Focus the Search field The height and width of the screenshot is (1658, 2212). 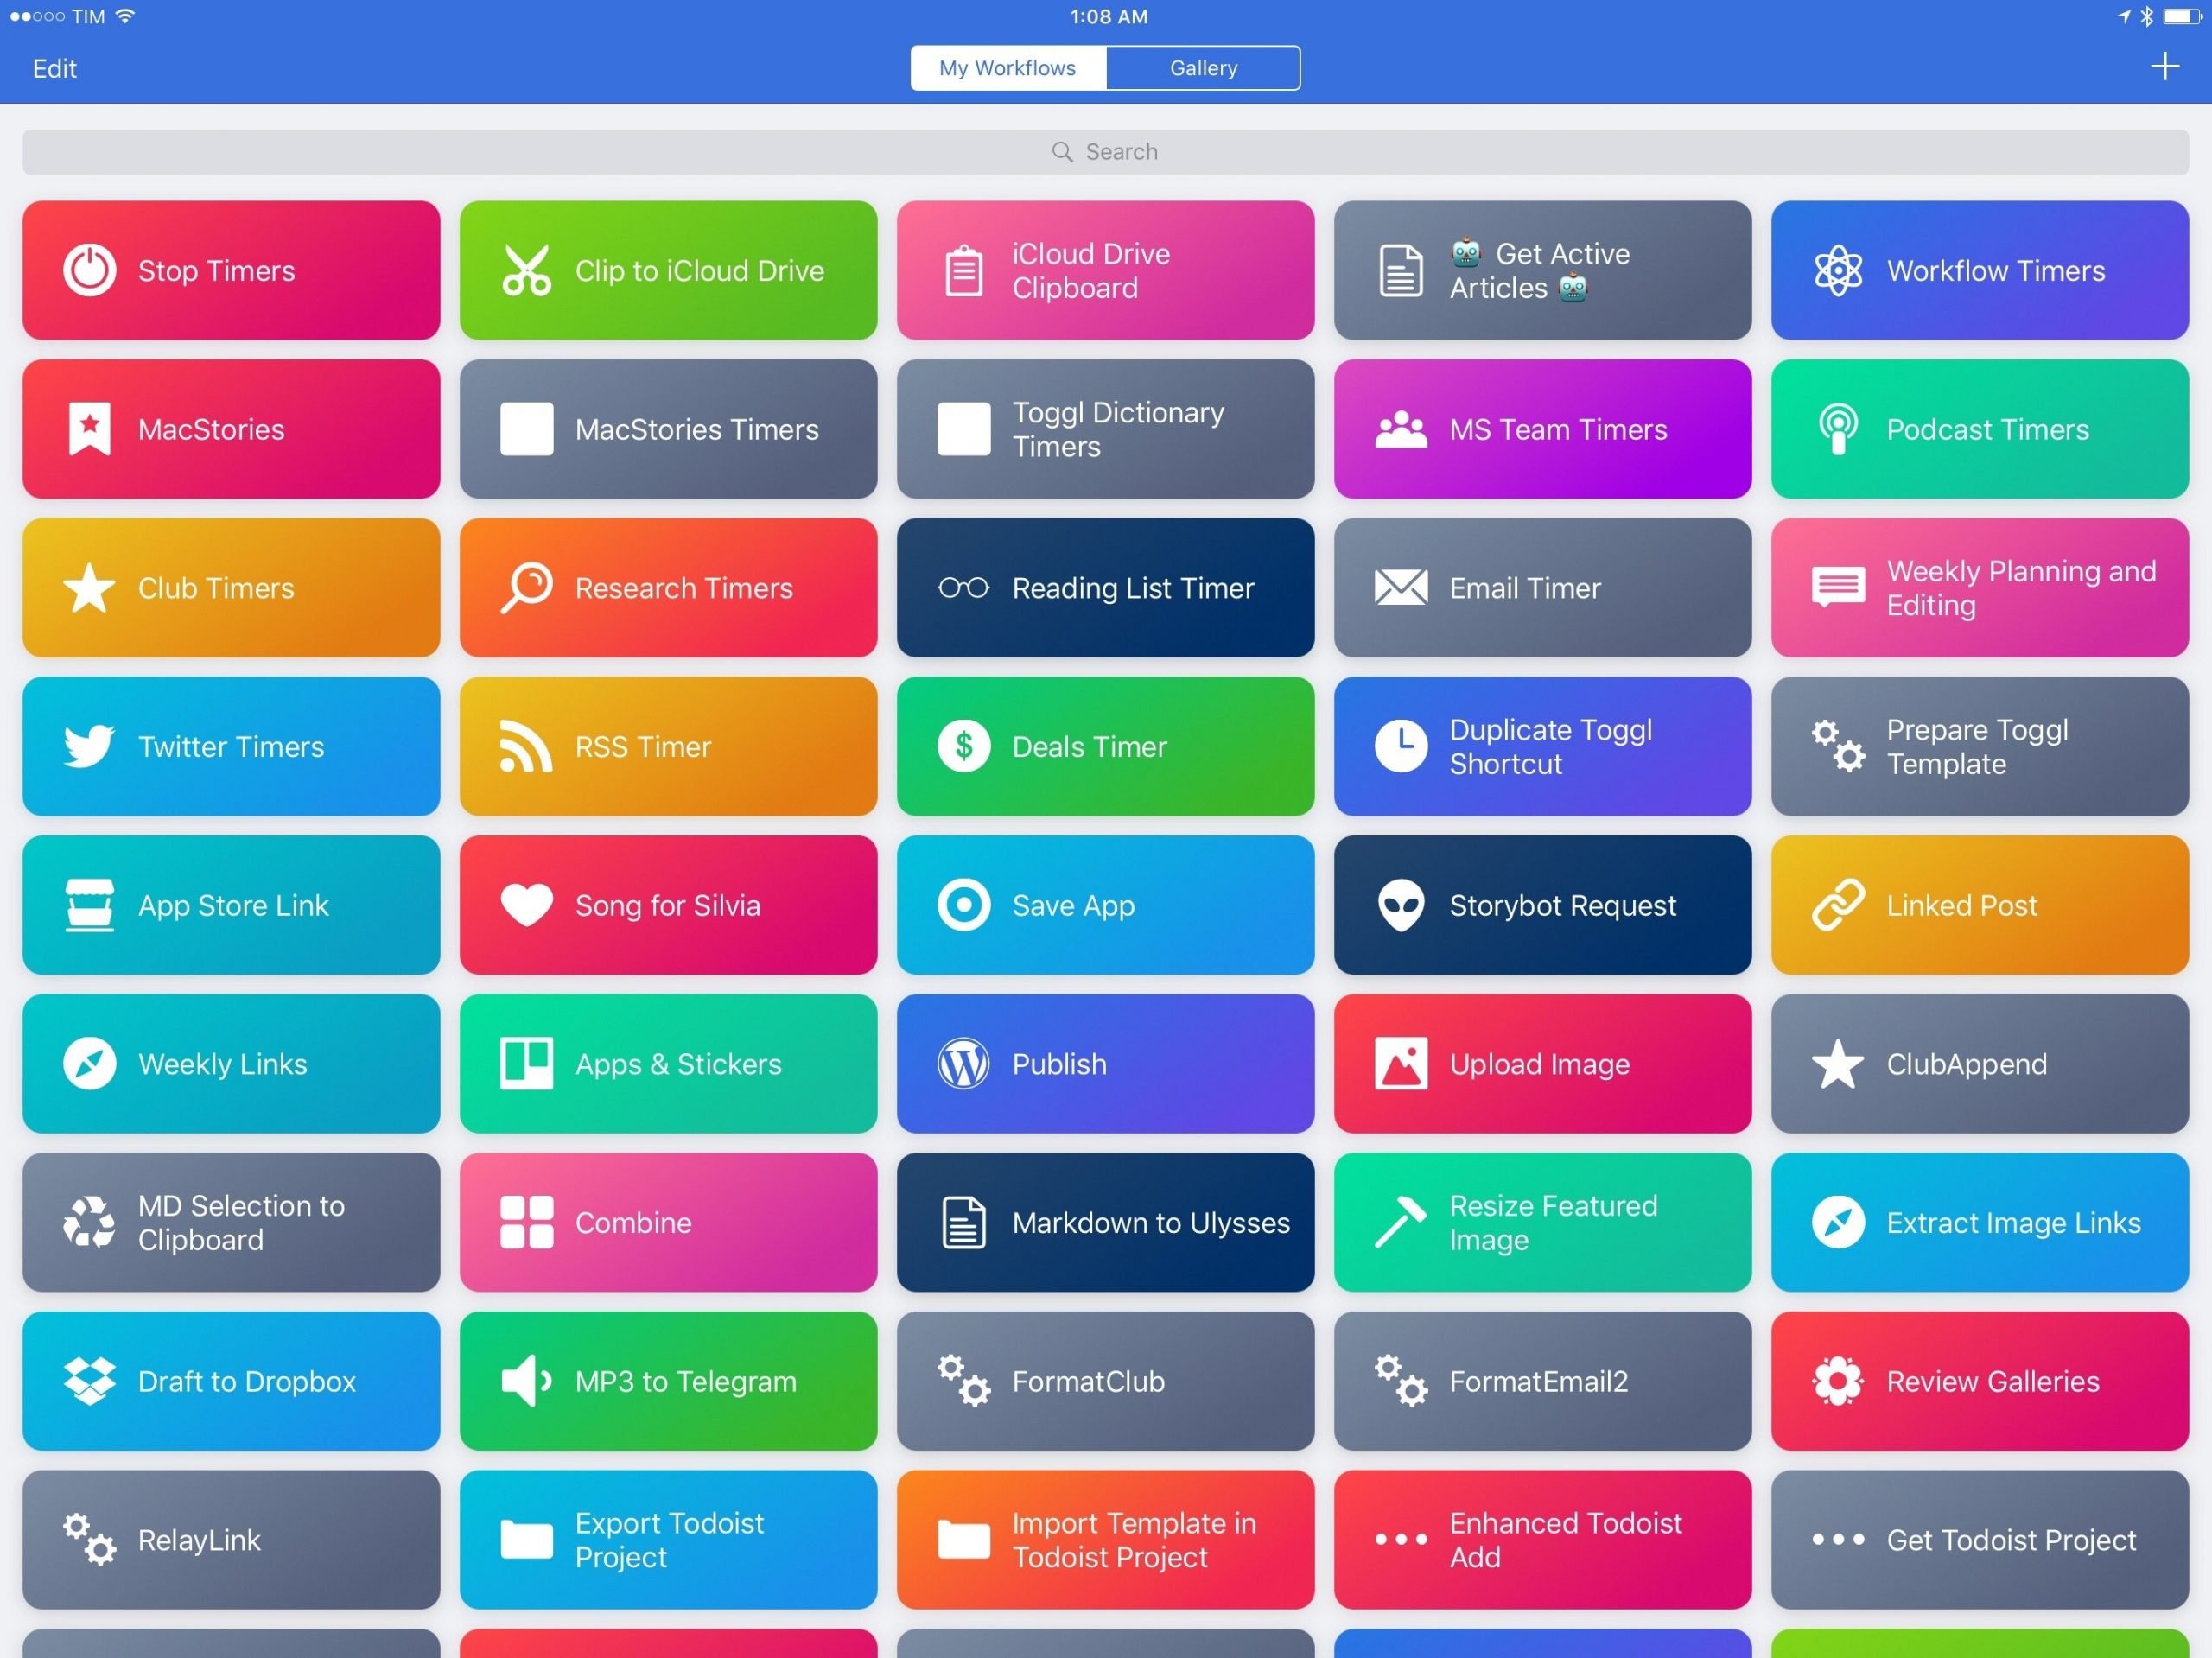(1105, 151)
